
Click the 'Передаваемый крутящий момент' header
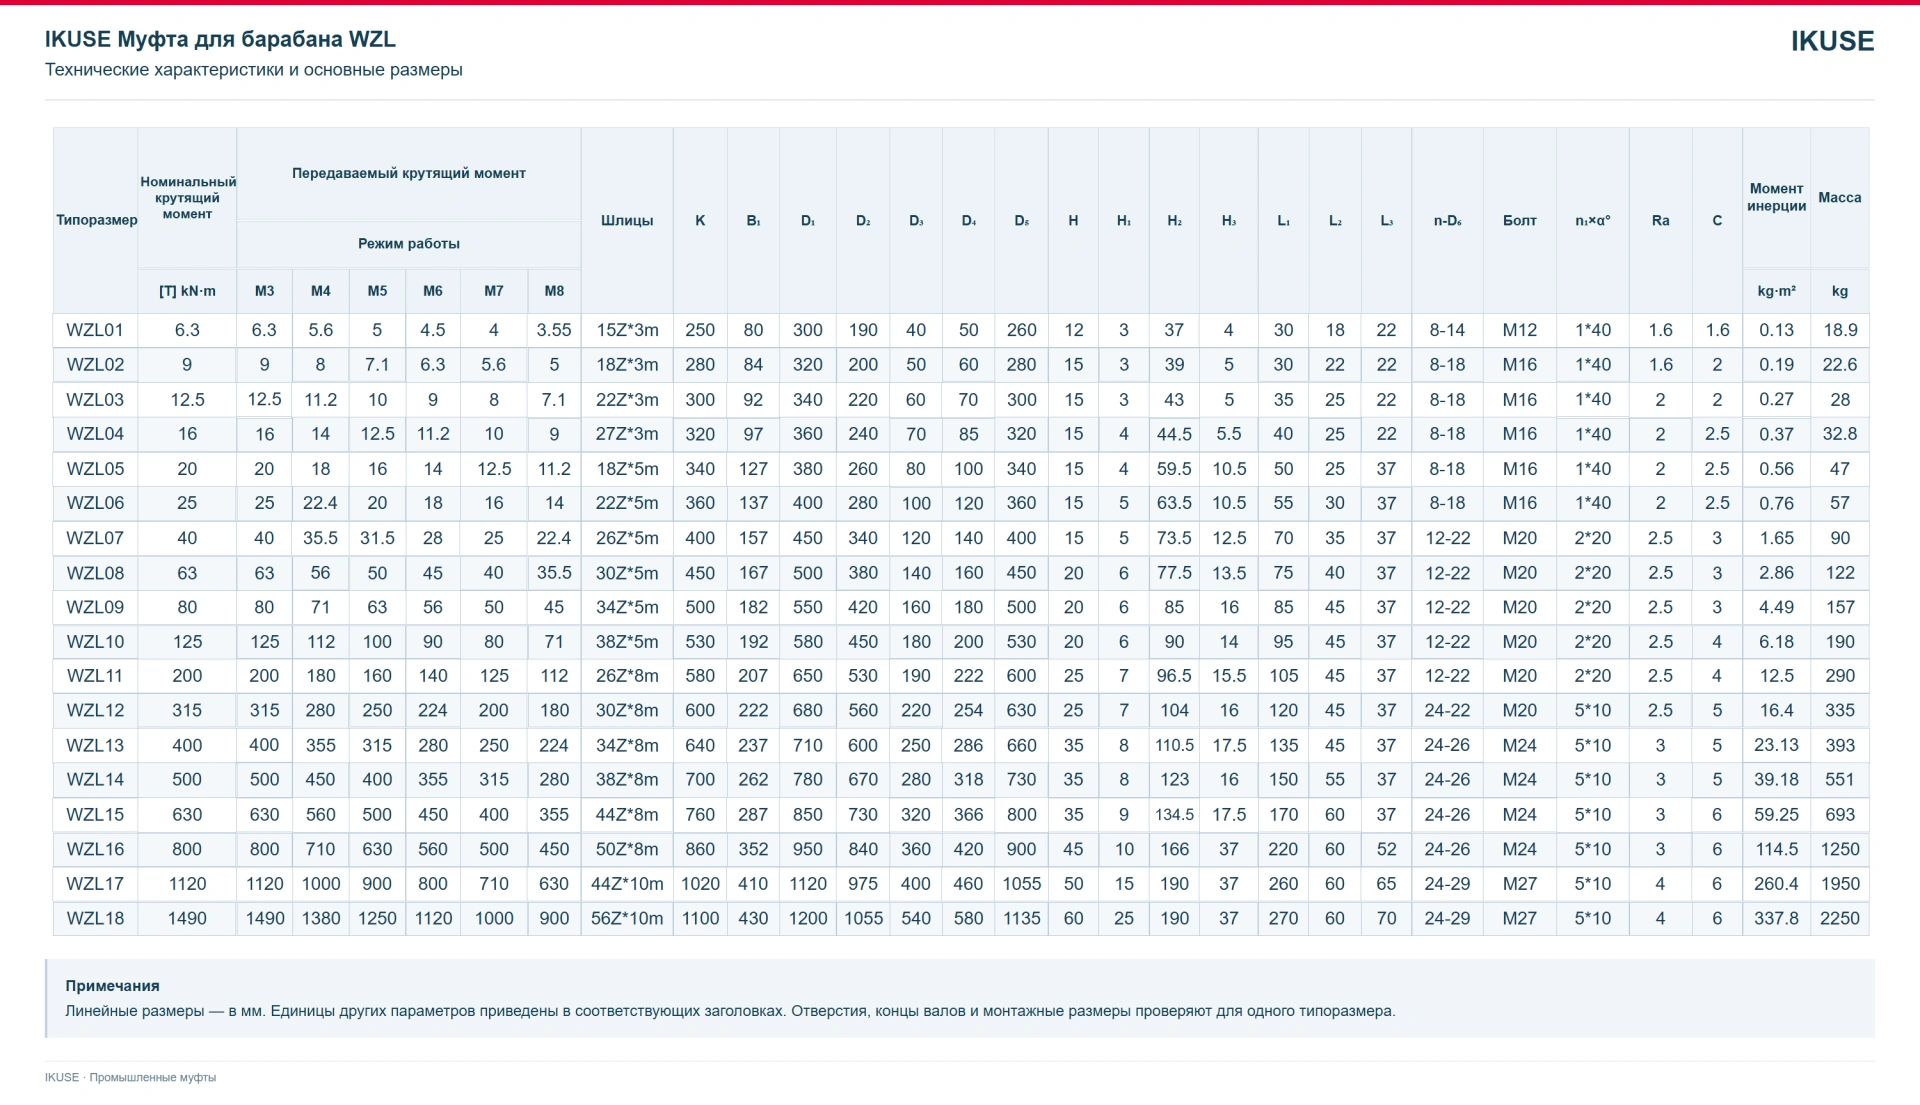tap(408, 173)
